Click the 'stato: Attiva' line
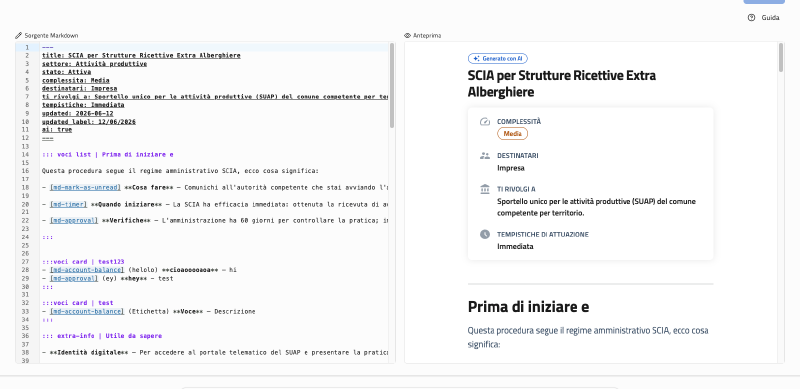Viewport: 800px width, 389px height. [66, 72]
